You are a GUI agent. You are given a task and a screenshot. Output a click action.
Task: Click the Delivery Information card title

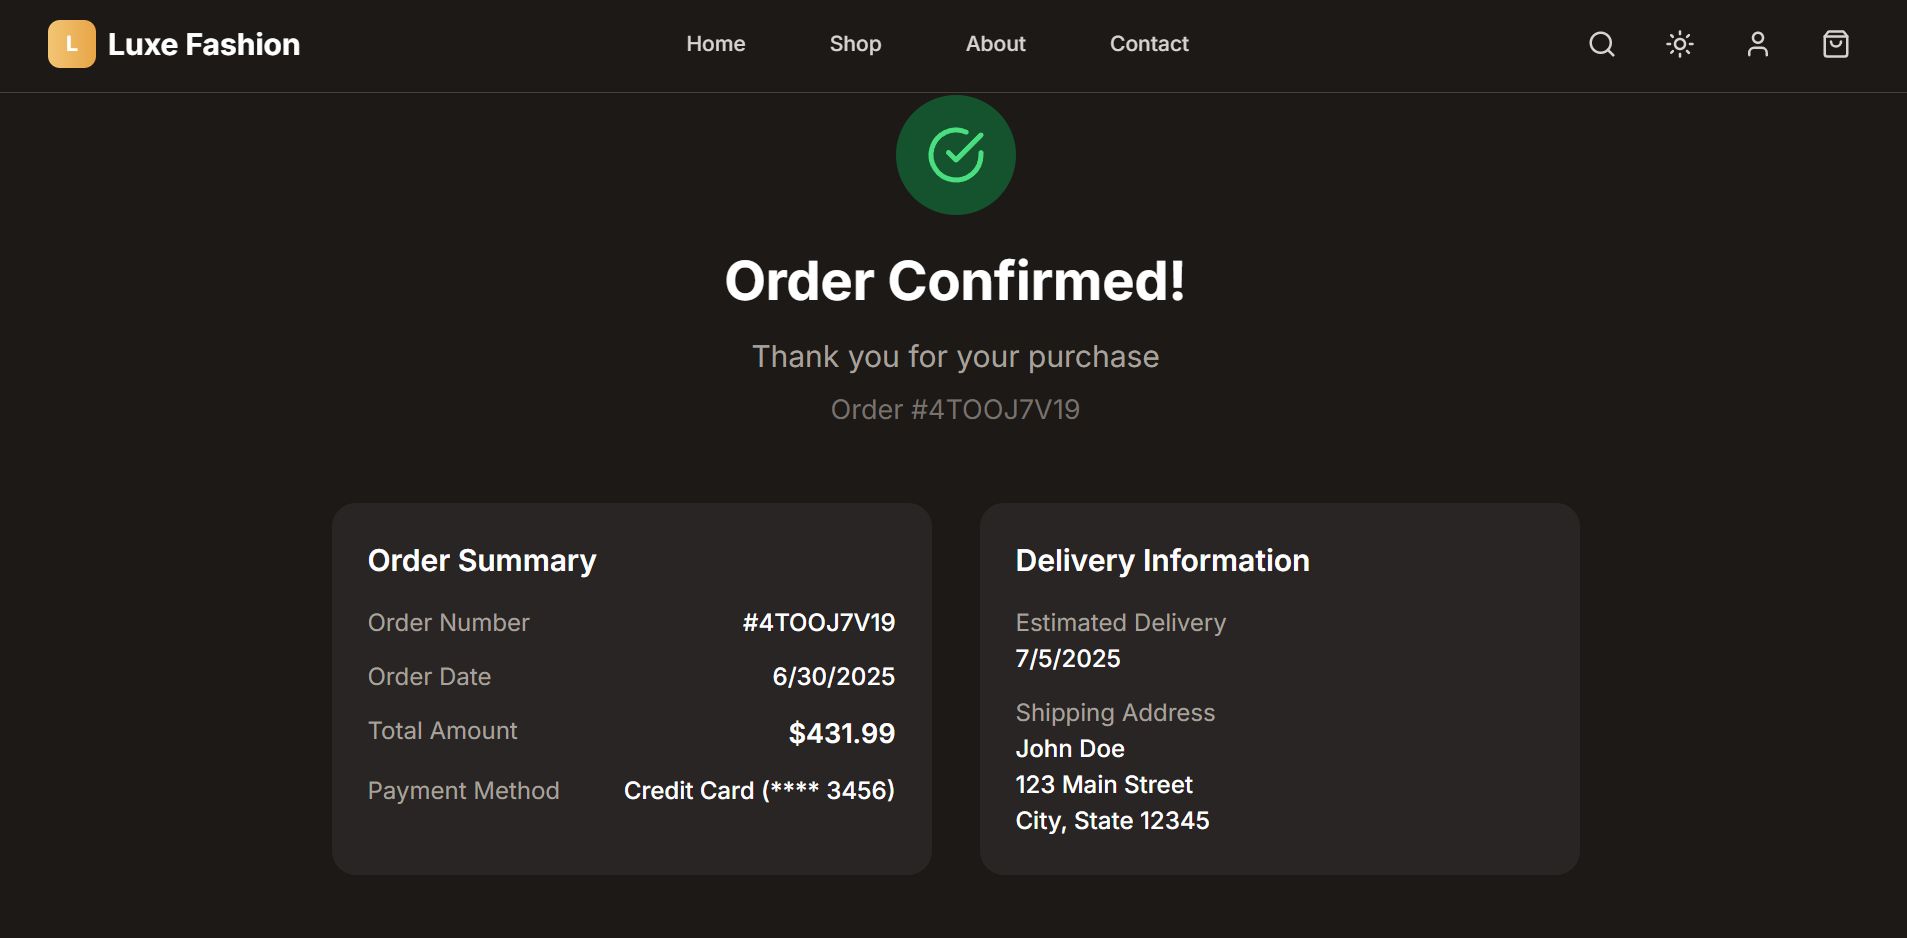point(1162,561)
